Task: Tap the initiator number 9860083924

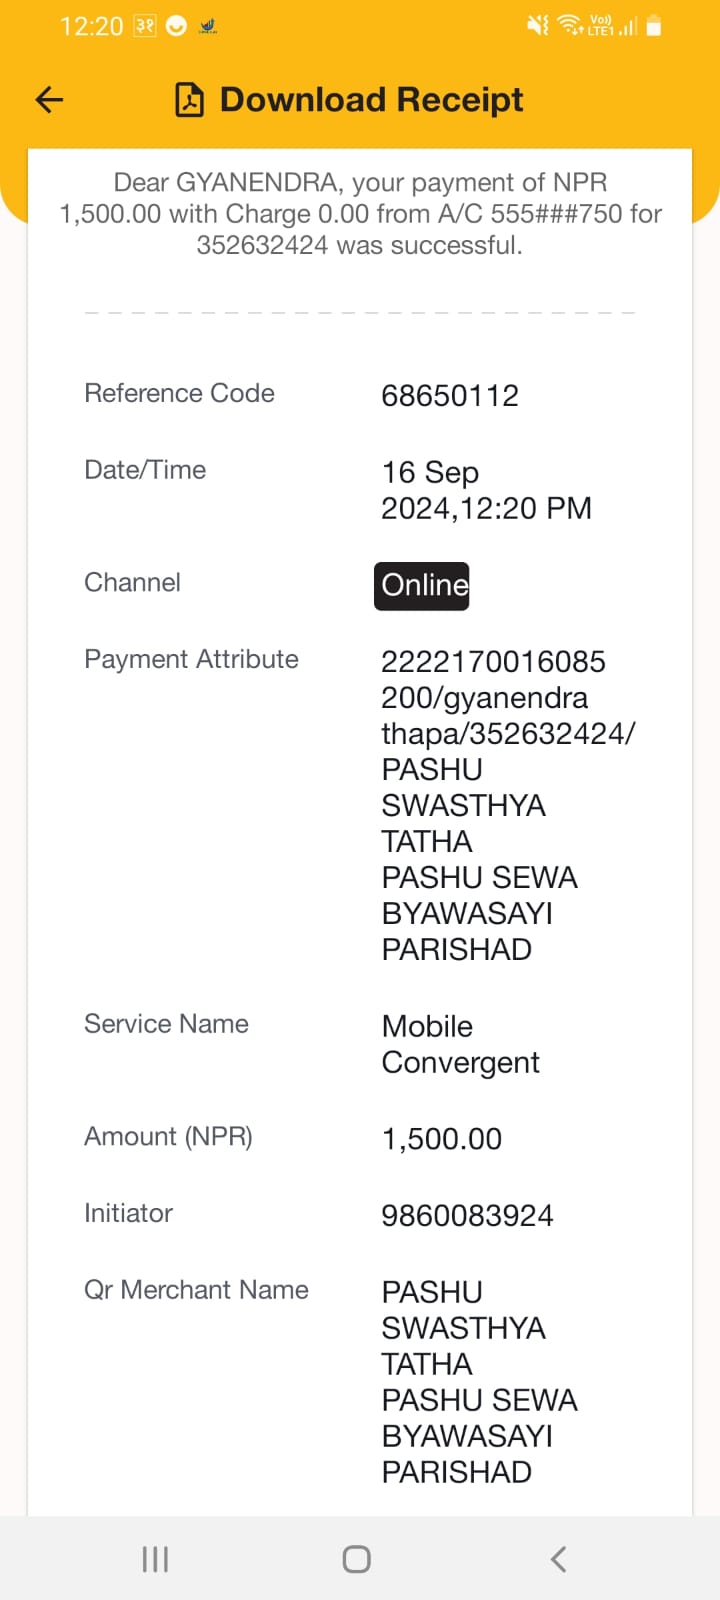Action: pos(467,1215)
